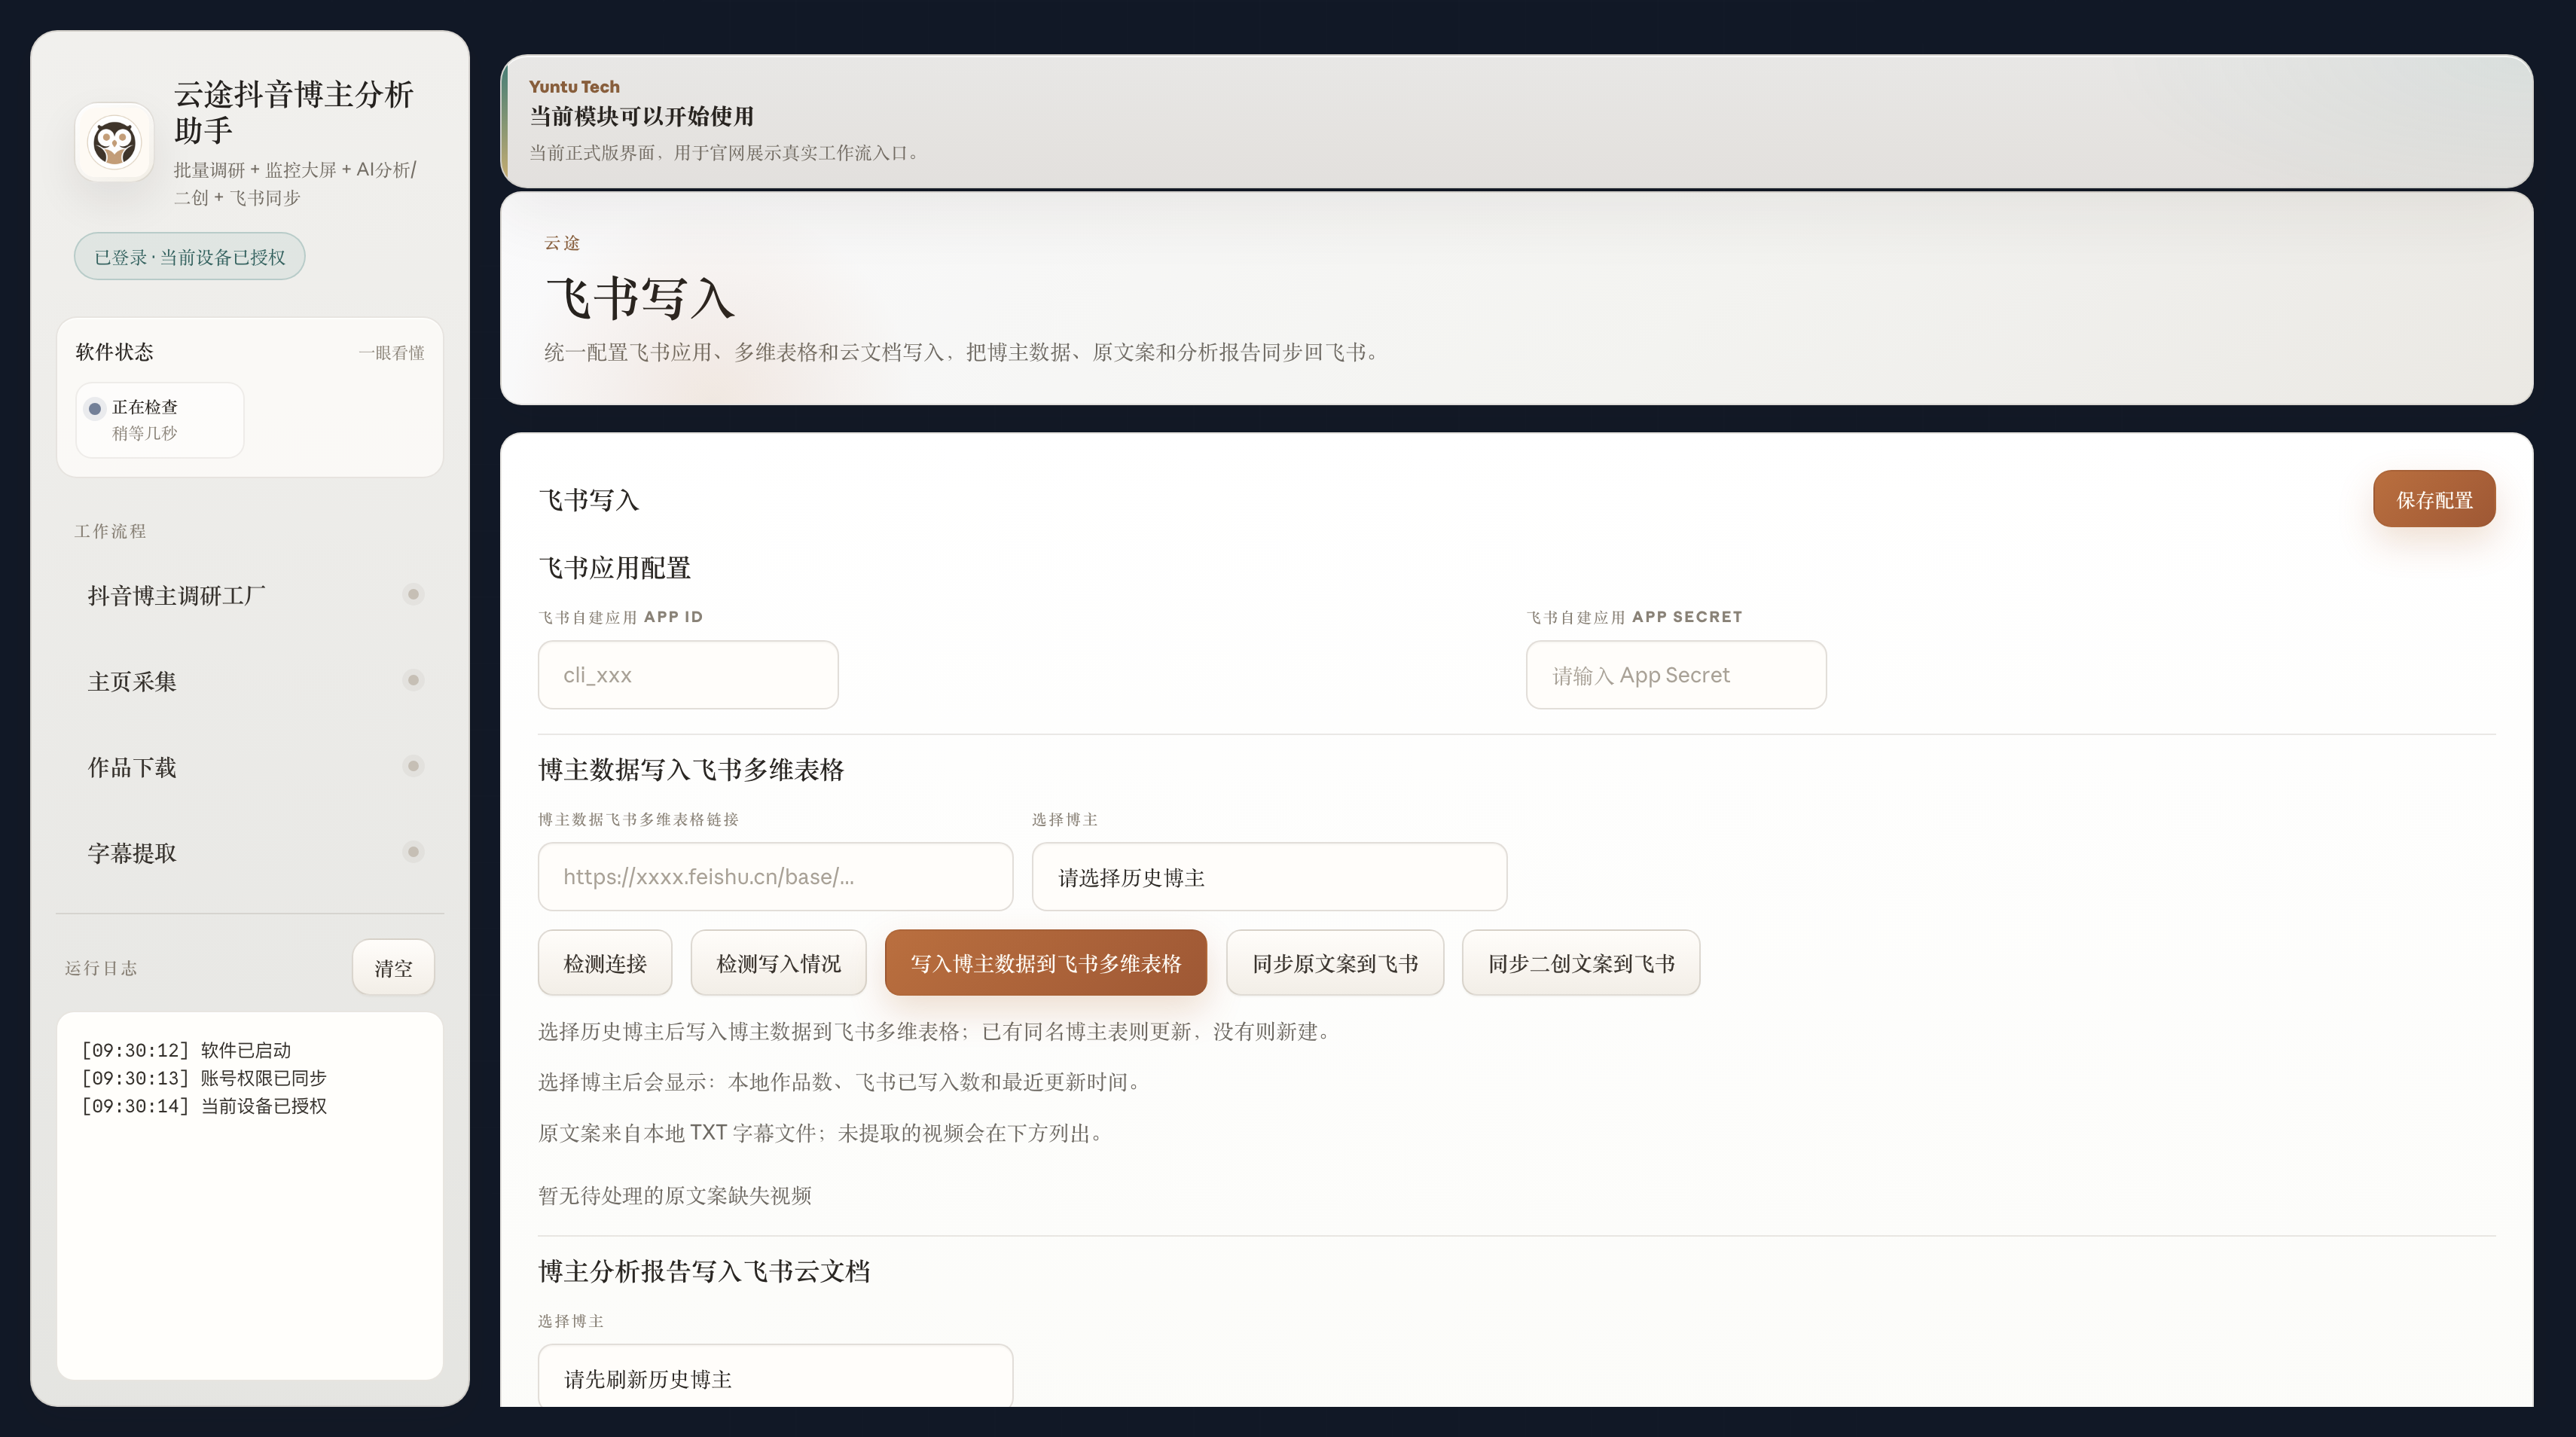Open the 请先刷新历史博主 dropdown
Viewport: 2576px width, 1437px height.
click(x=775, y=1377)
